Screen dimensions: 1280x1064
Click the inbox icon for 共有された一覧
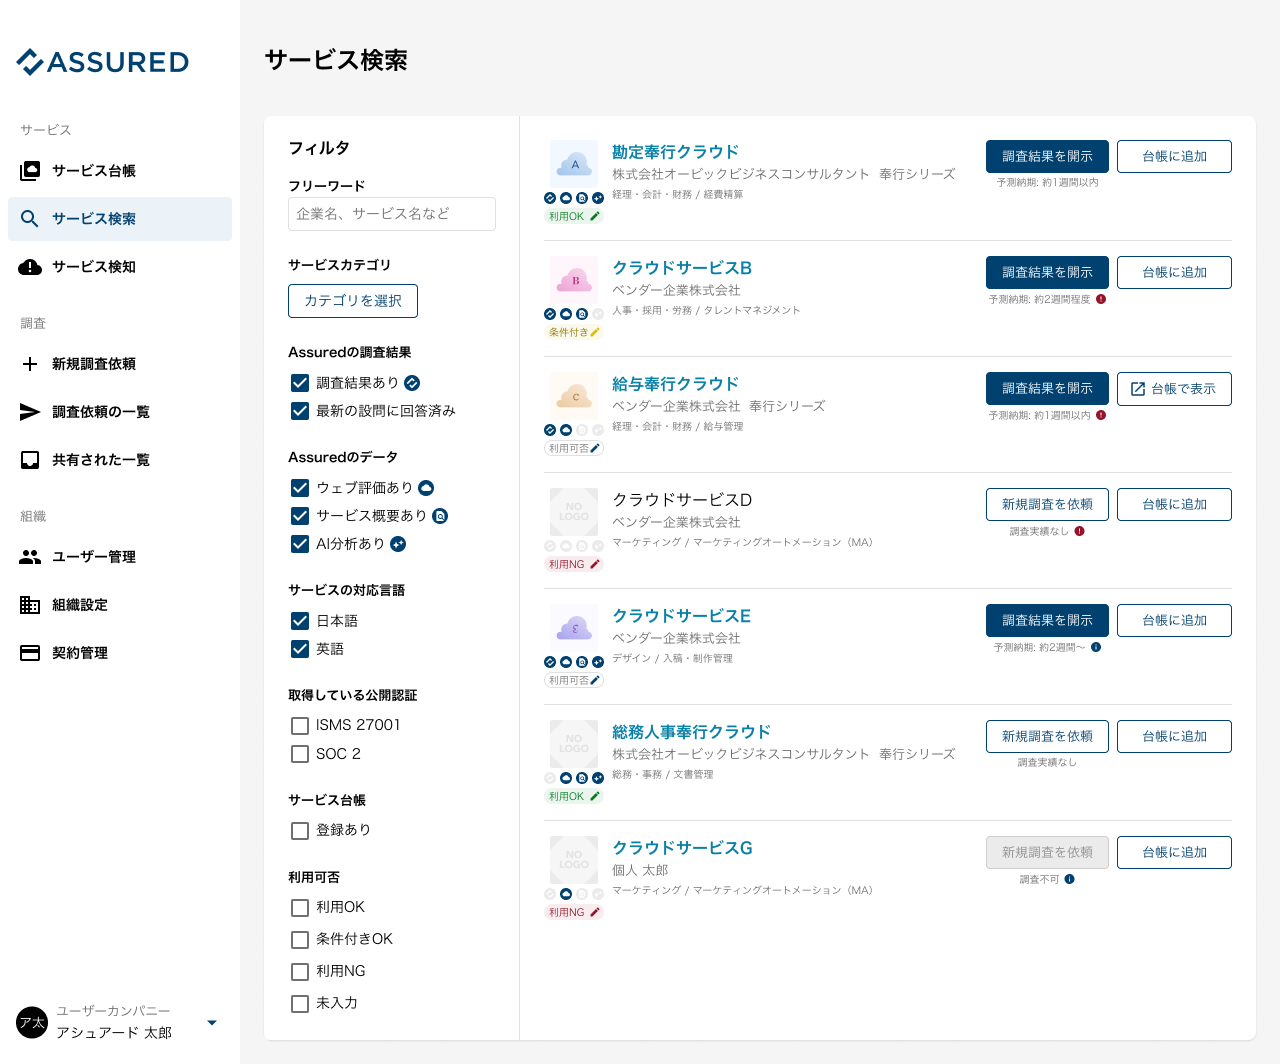(x=30, y=460)
